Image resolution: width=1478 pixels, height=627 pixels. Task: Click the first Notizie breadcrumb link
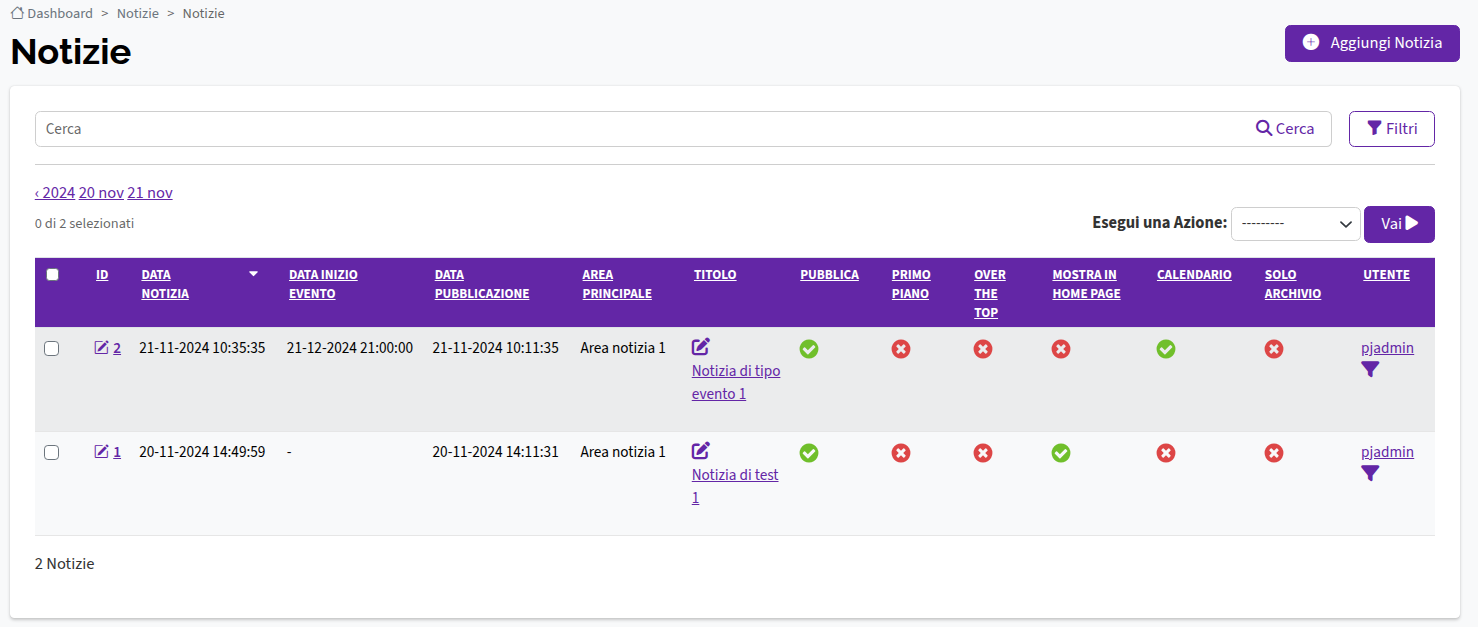[139, 14]
